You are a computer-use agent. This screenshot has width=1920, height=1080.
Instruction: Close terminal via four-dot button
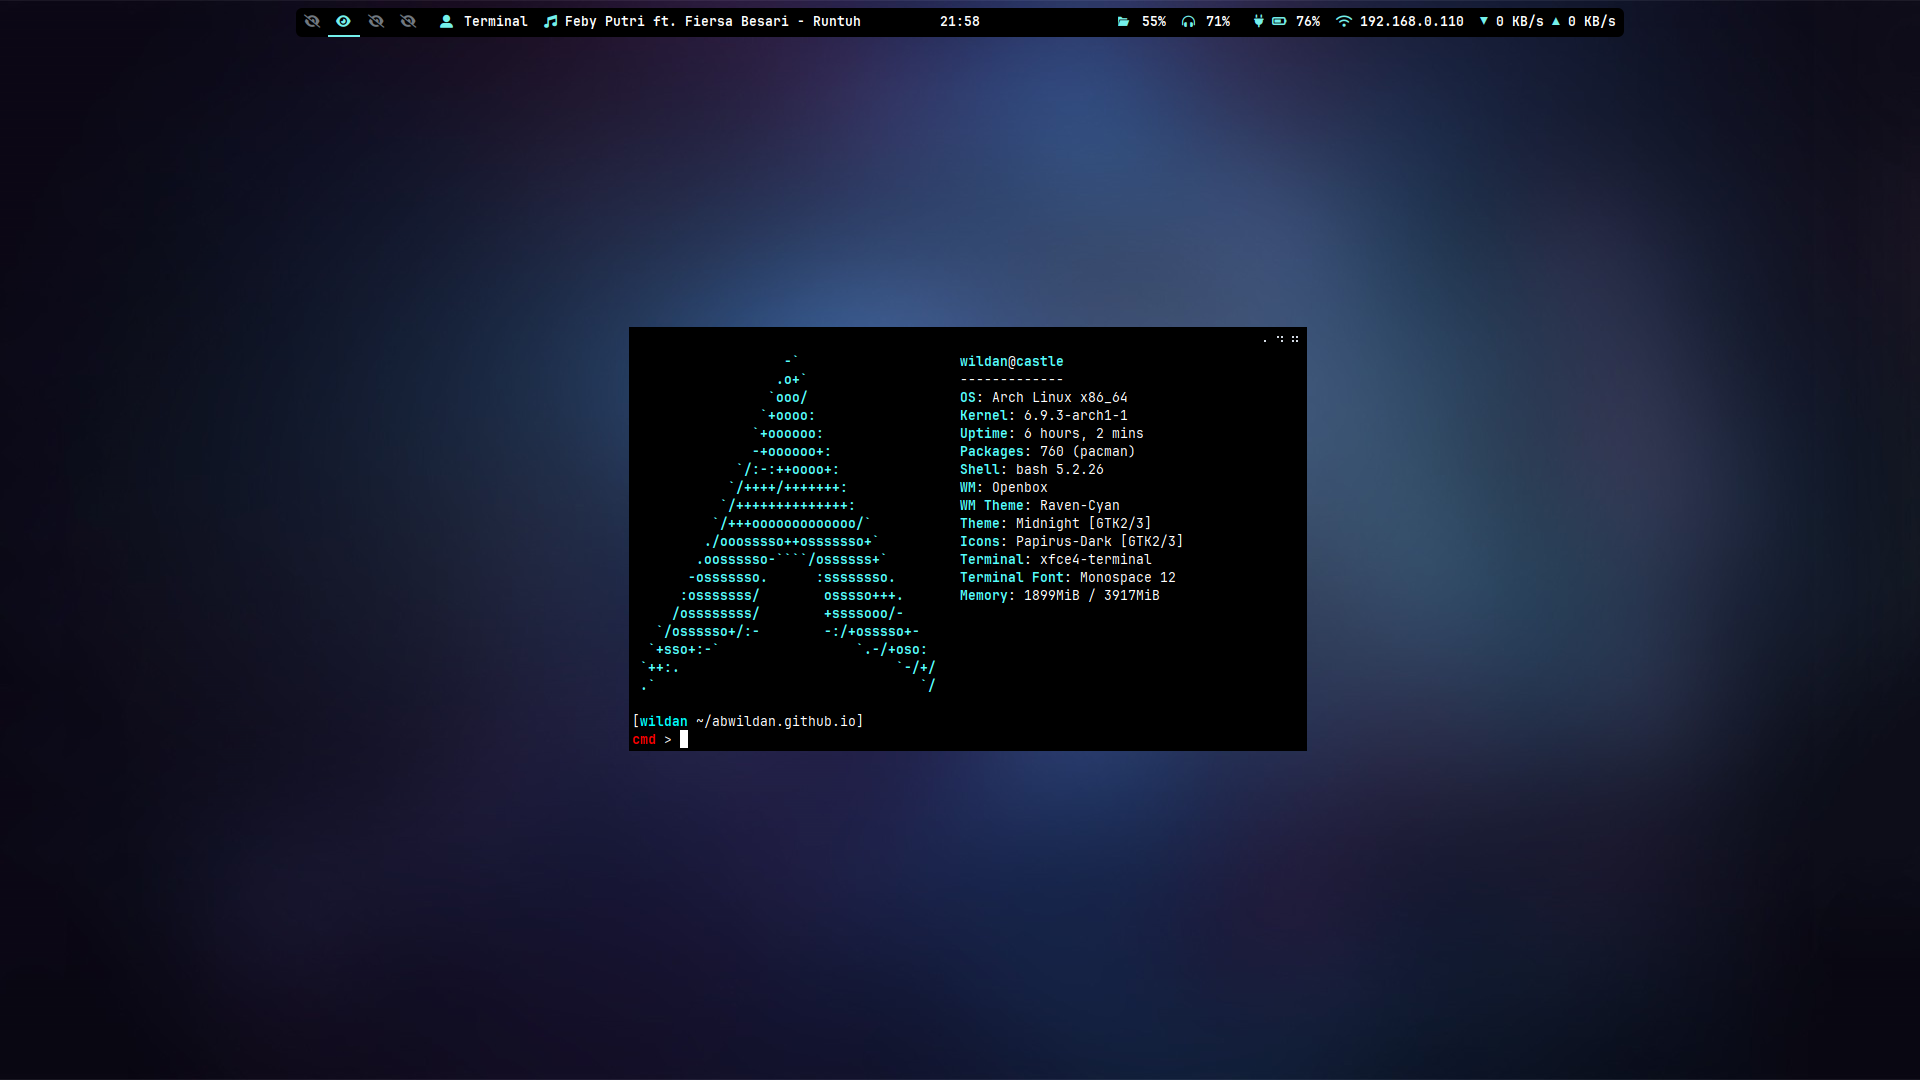1295,339
